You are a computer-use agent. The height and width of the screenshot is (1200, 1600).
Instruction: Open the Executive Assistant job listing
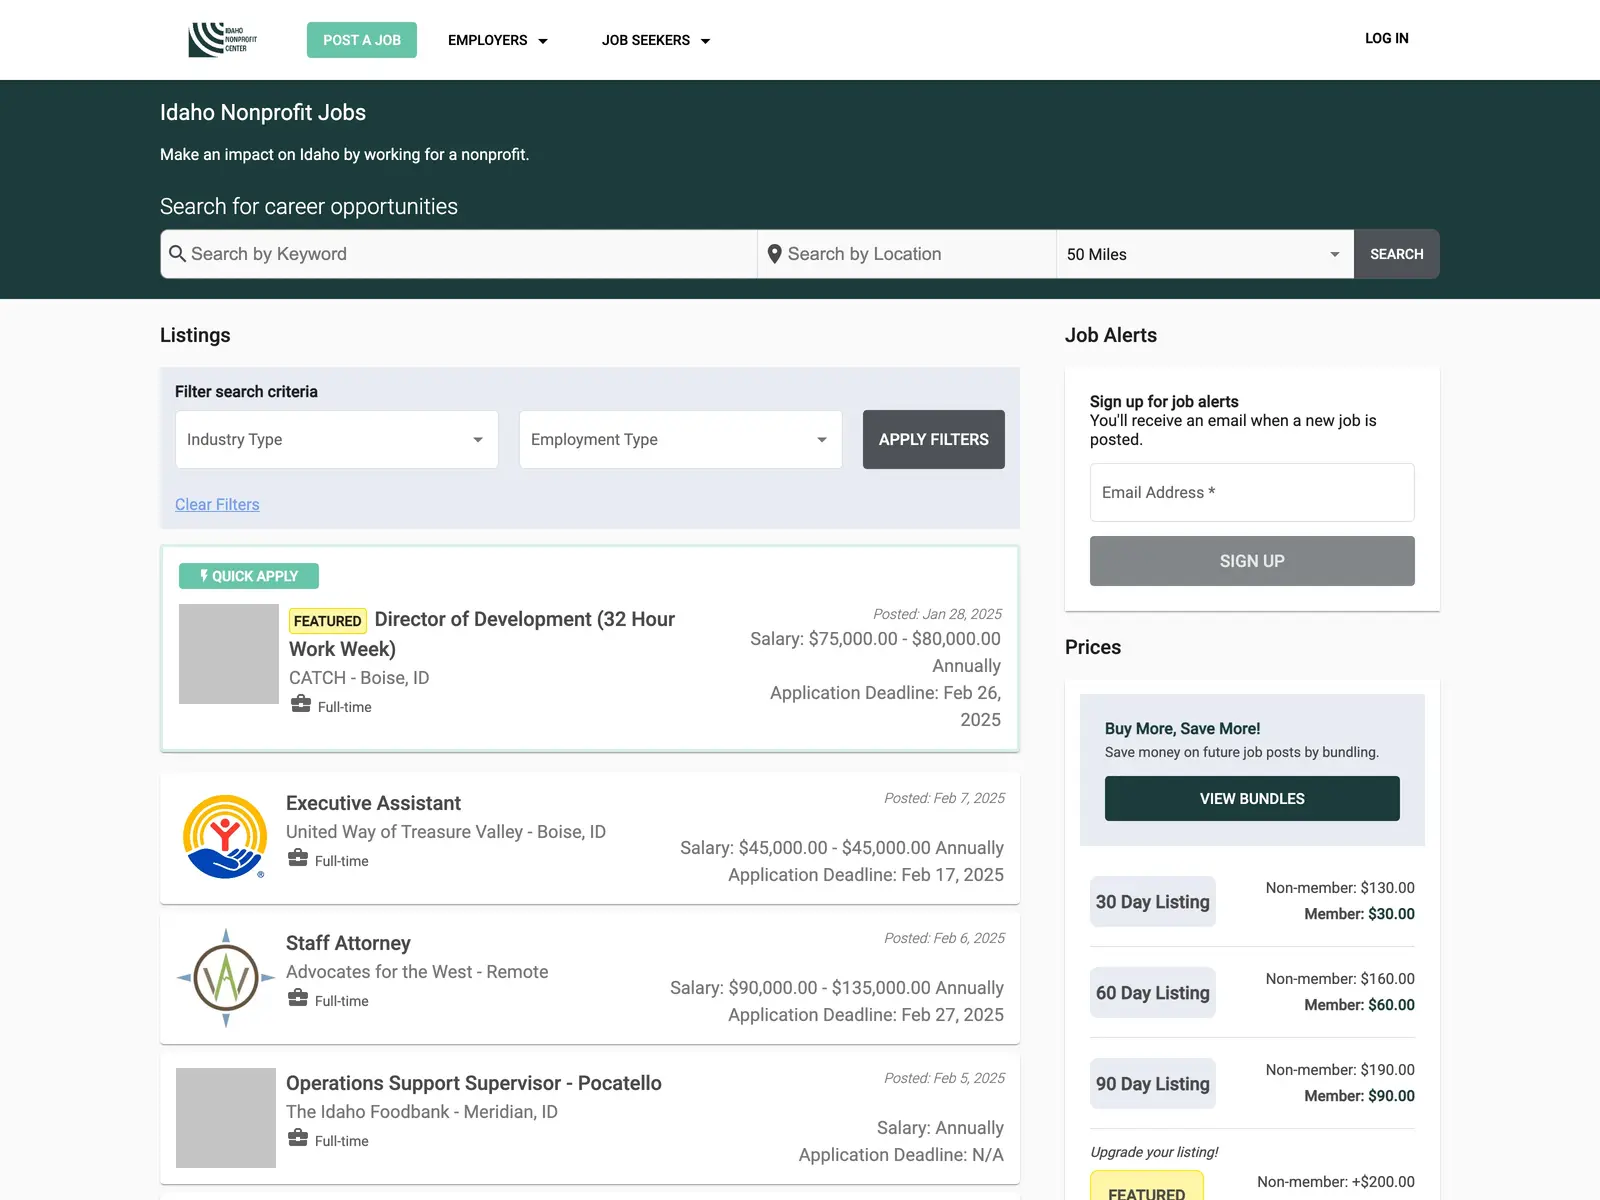(x=373, y=803)
